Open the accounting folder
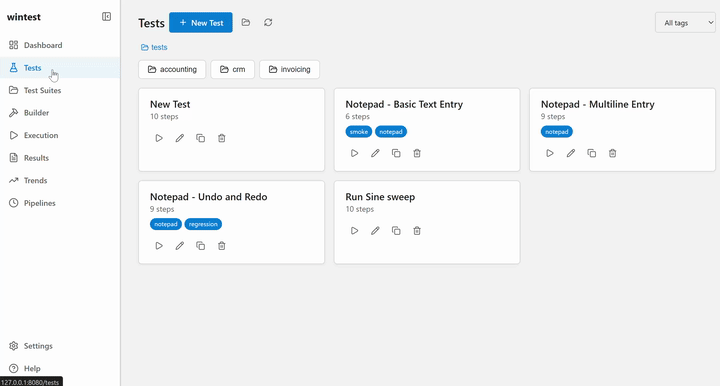Screen dimensions: 720x386 coord(172,69)
